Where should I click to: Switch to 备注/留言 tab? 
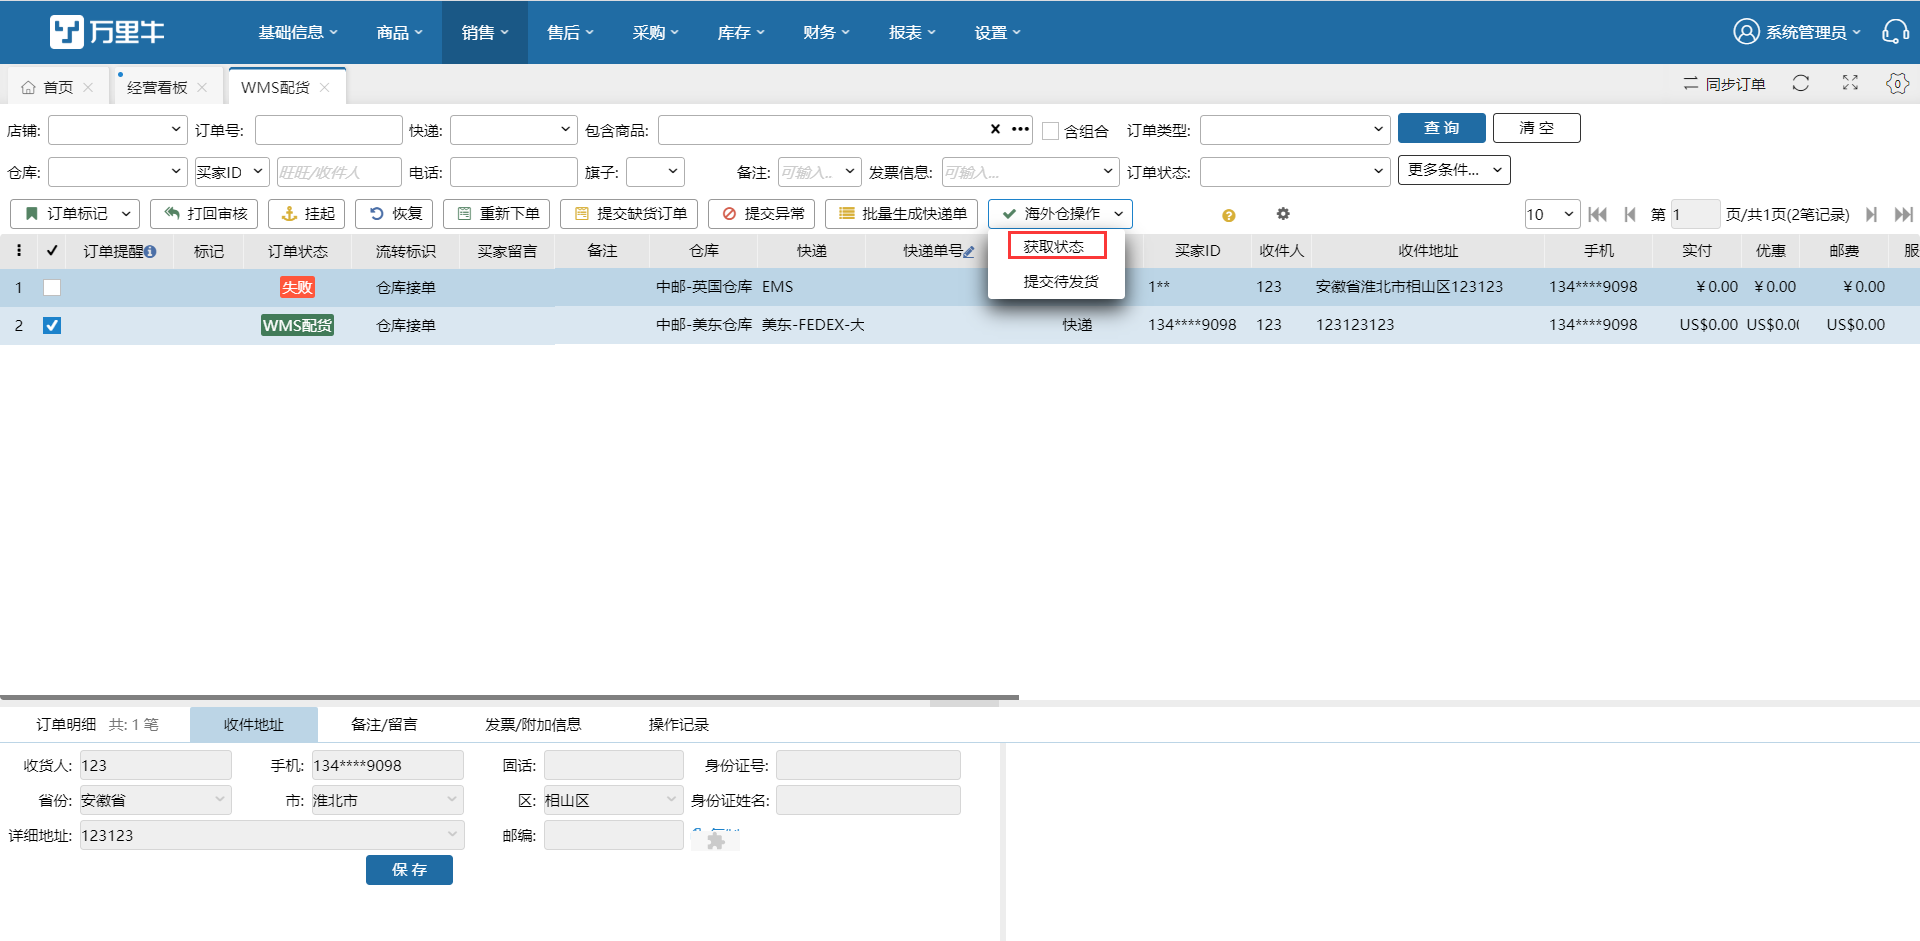click(384, 725)
